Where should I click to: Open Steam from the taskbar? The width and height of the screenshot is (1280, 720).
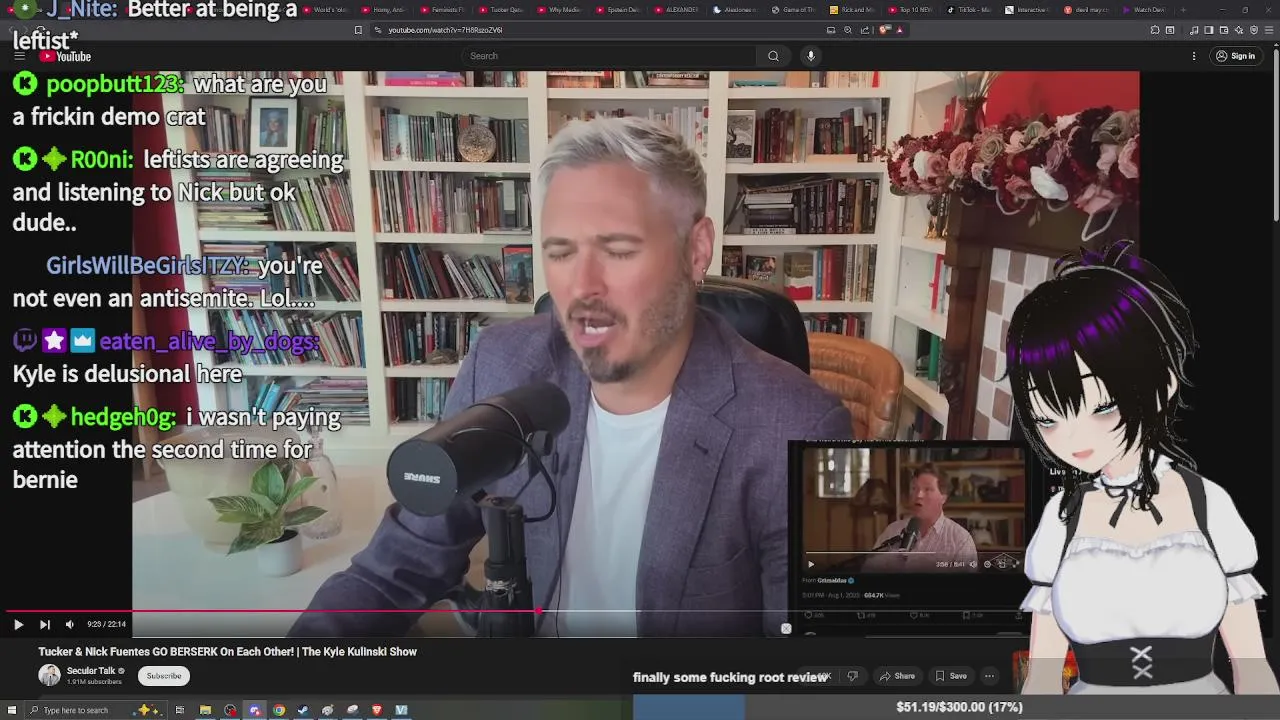(303, 710)
